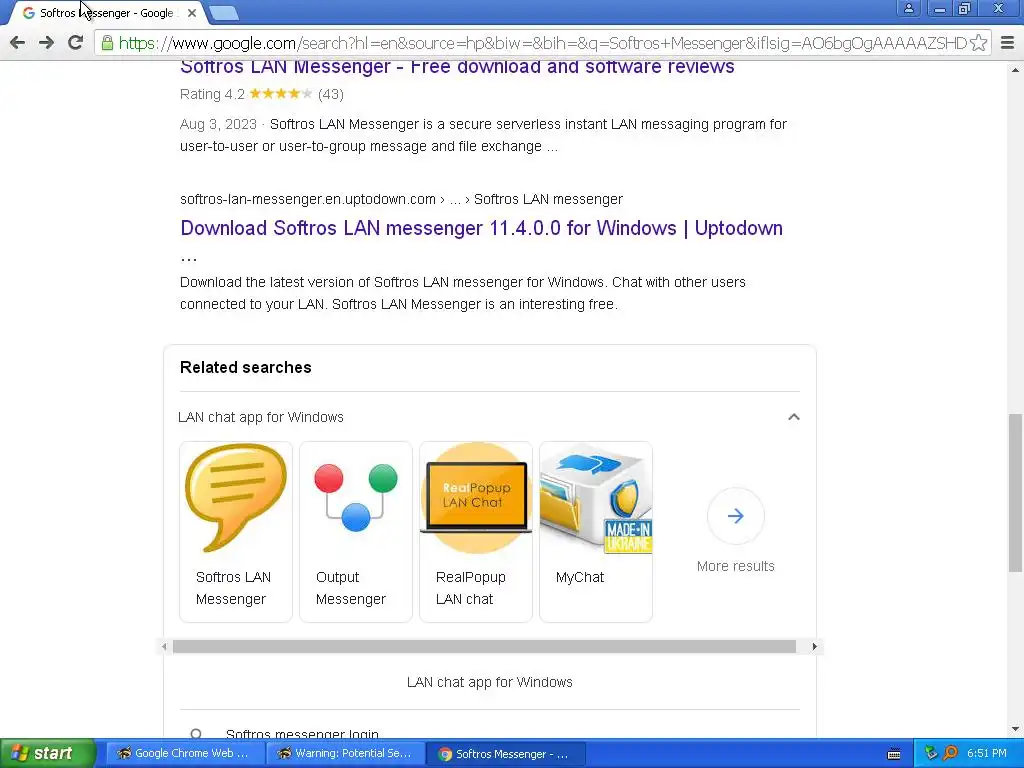
Task: Click the carousel scroll right arrow
Action: coord(814,647)
